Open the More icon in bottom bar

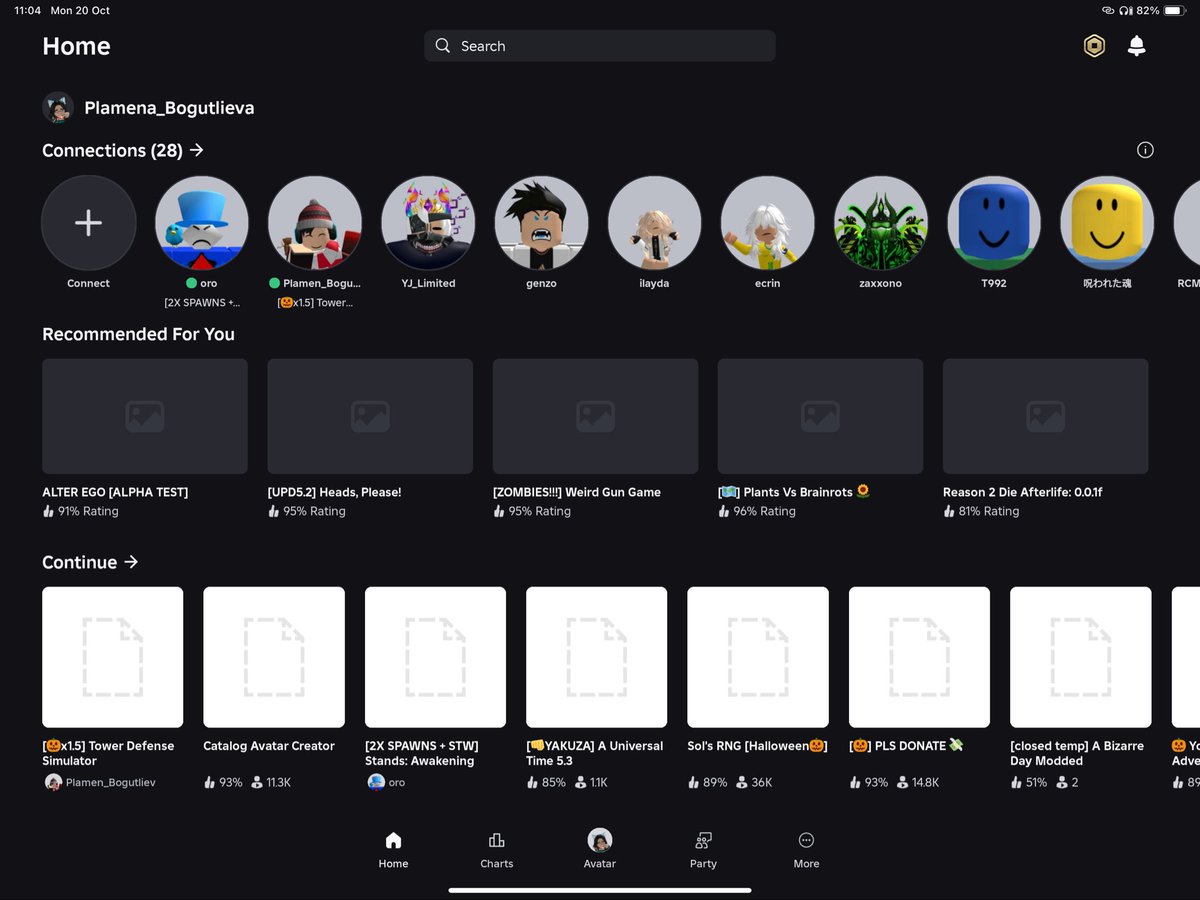point(806,840)
